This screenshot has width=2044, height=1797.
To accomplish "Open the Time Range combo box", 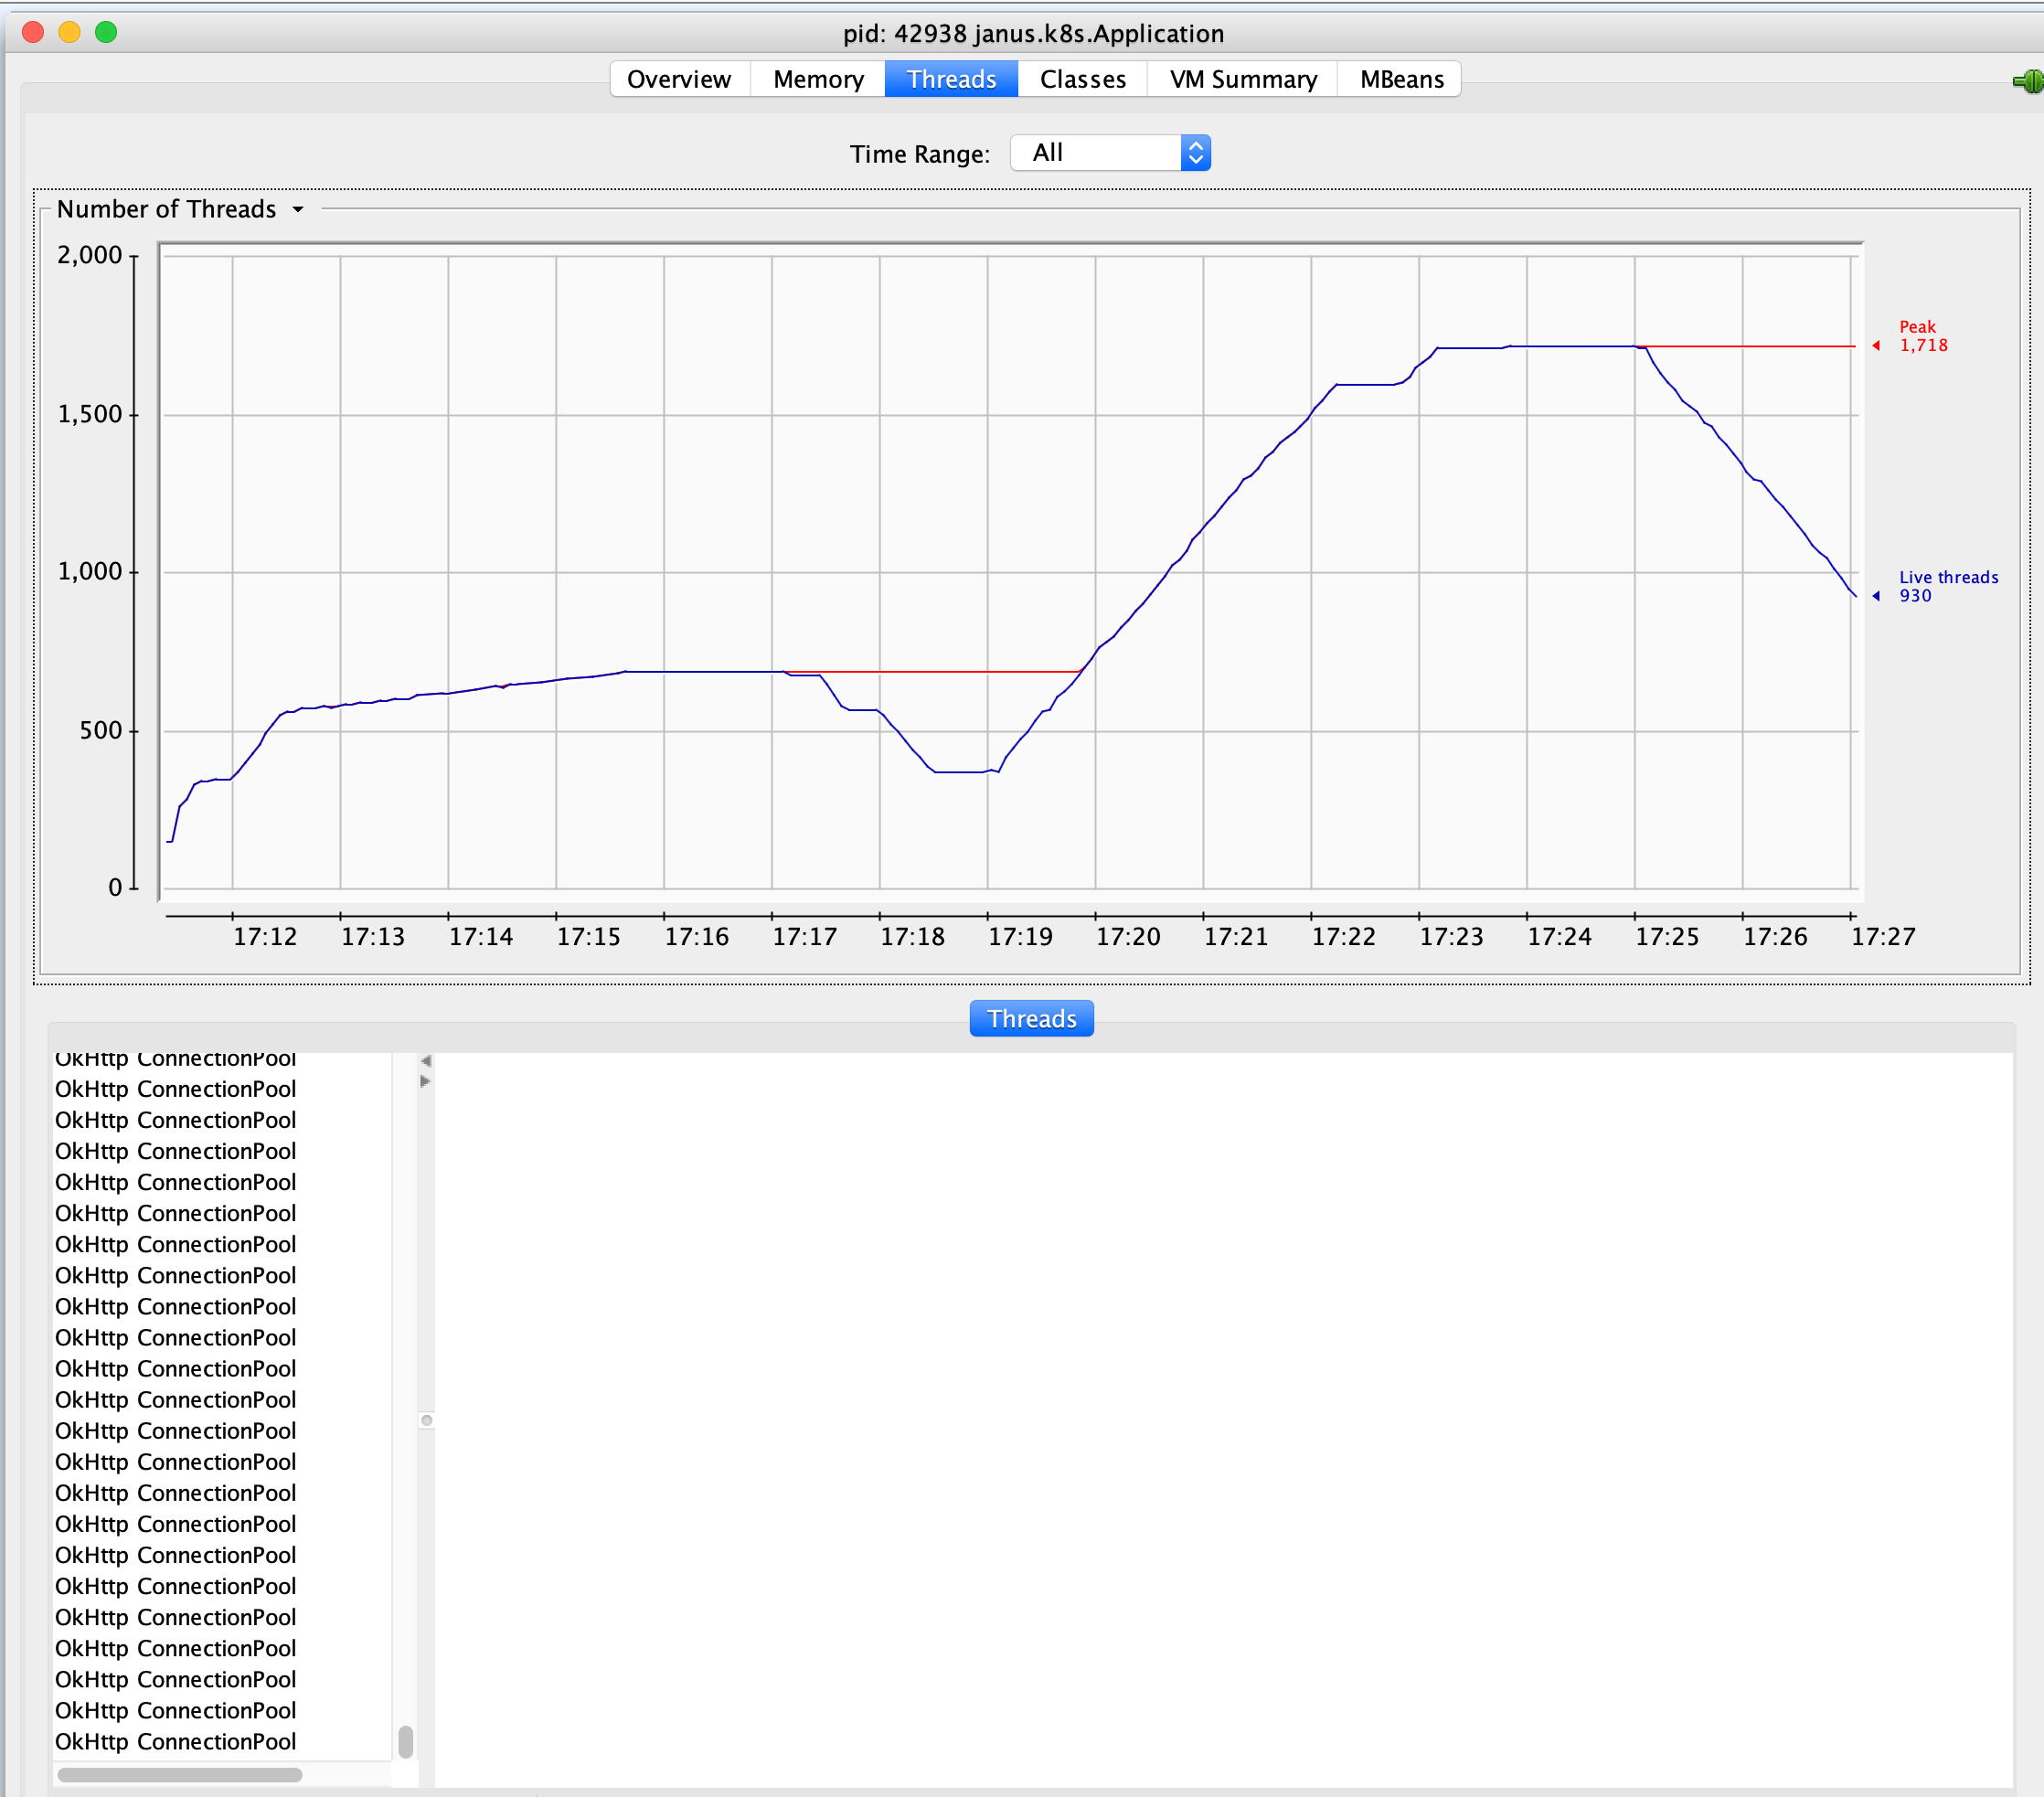I will [1096, 153].
